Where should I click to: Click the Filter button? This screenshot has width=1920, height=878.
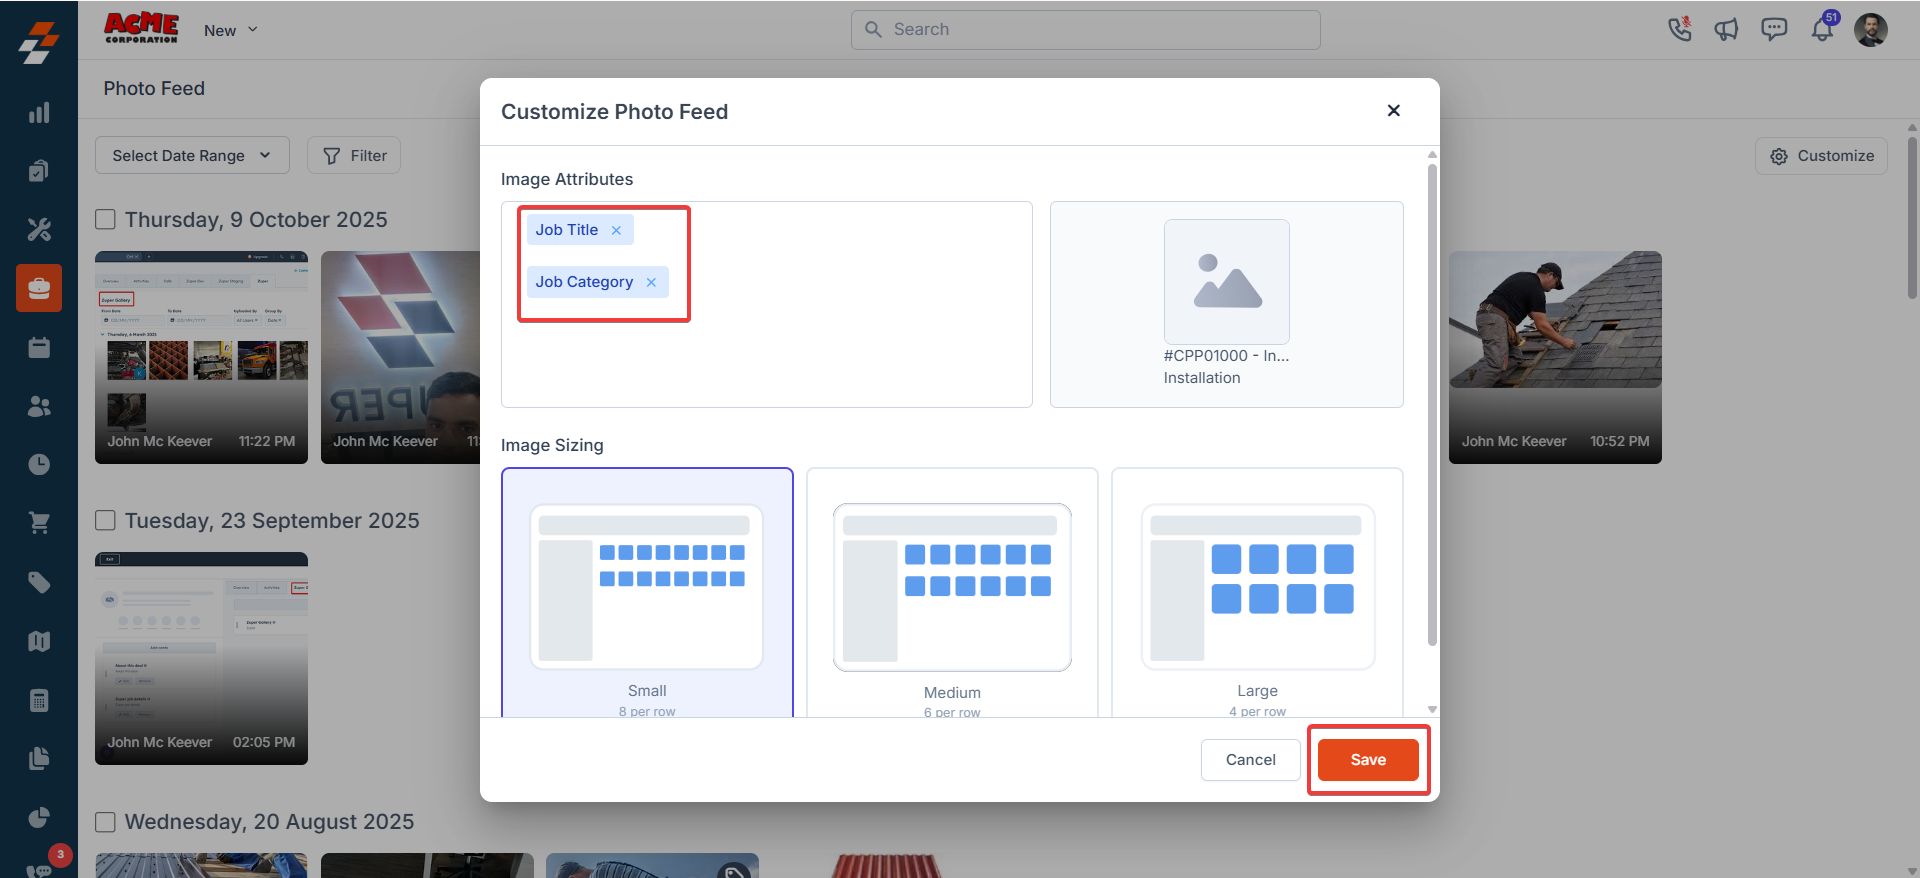click(x=354, y=155)
